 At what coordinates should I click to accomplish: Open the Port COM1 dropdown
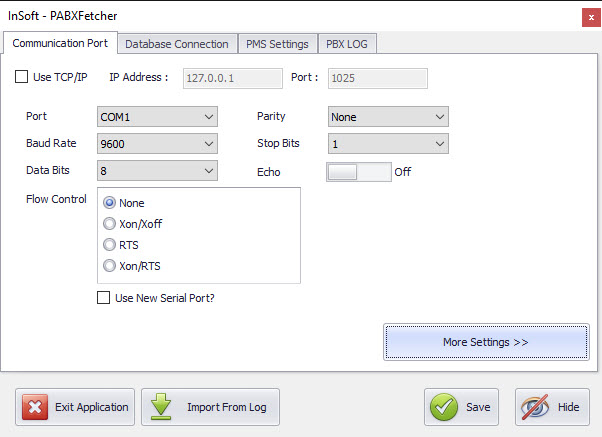tap(157, 117)
